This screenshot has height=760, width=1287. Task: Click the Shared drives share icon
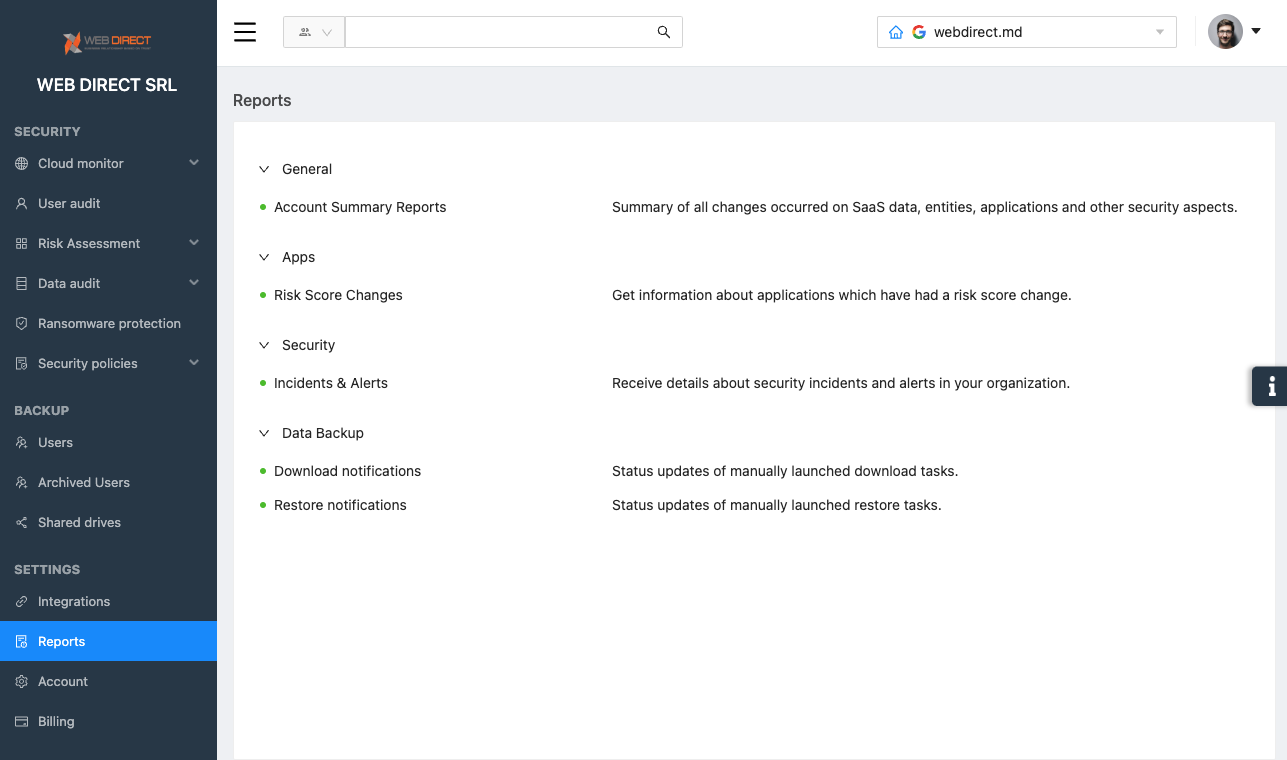pyautogui.click(x=22, y=522)
